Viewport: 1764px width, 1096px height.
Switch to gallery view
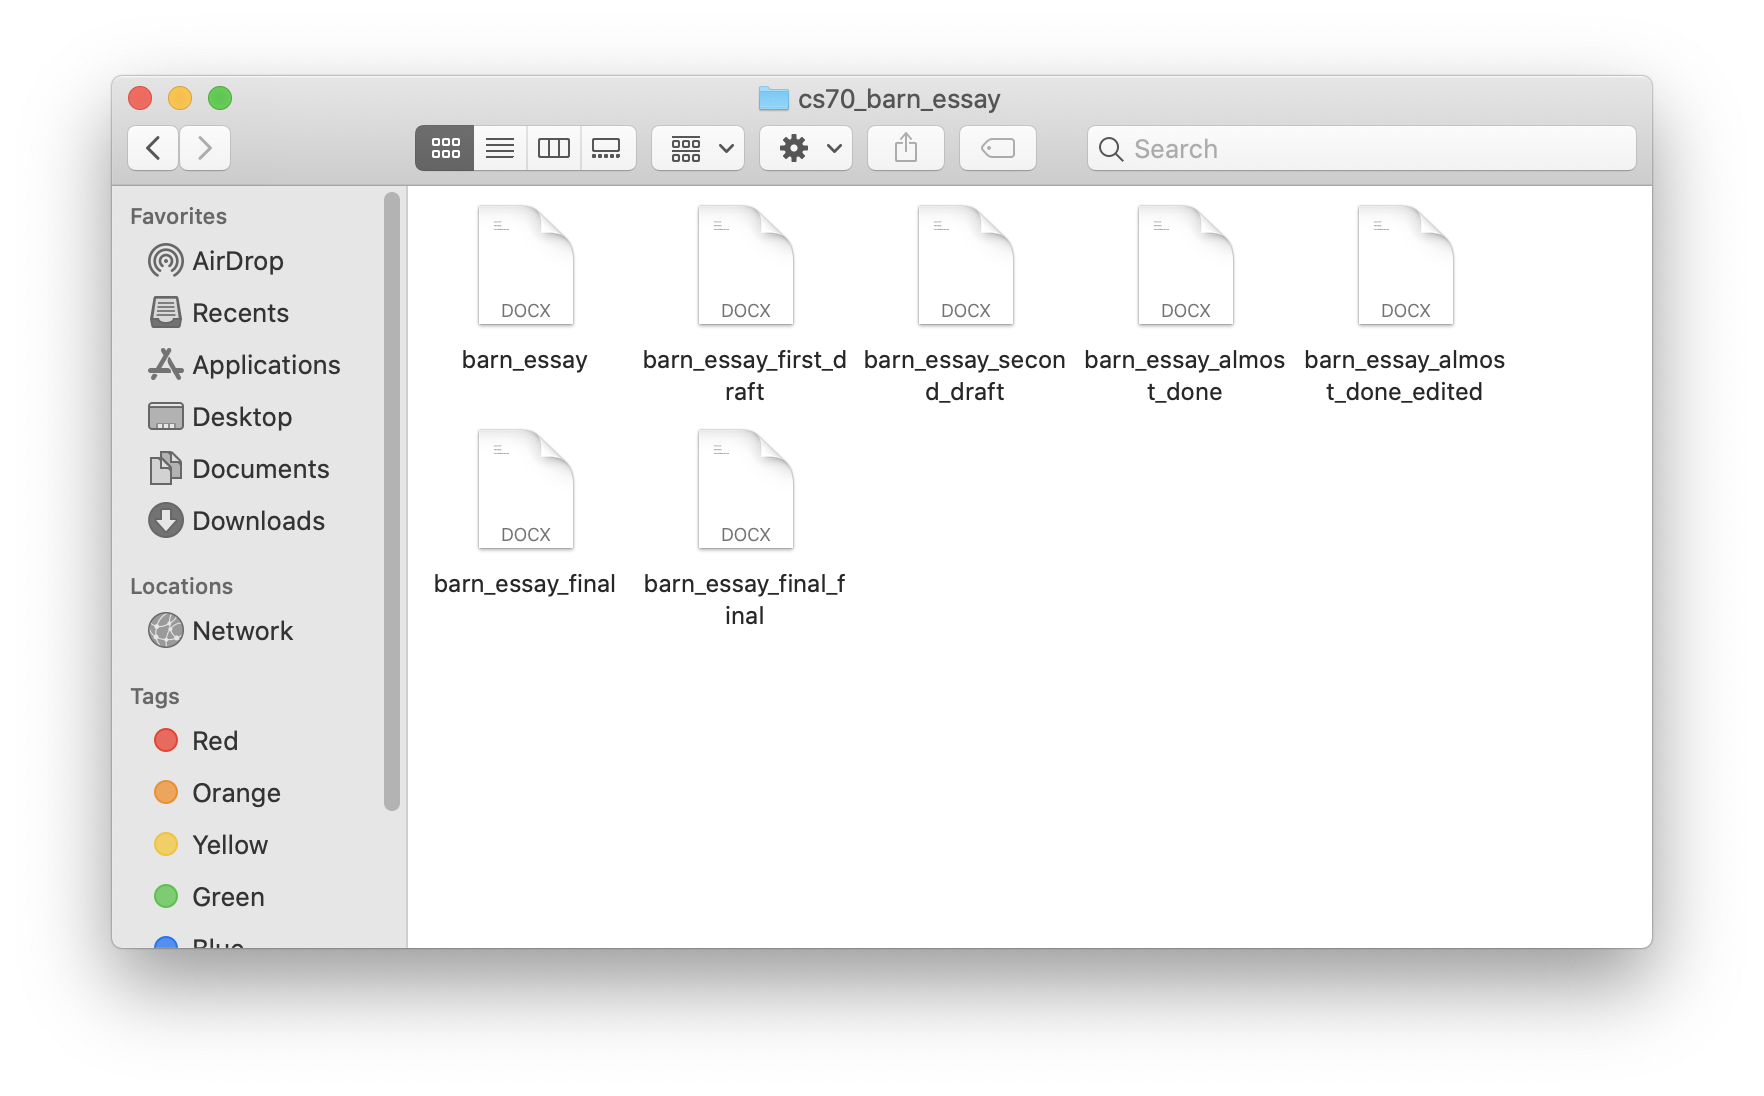point(608,147)
